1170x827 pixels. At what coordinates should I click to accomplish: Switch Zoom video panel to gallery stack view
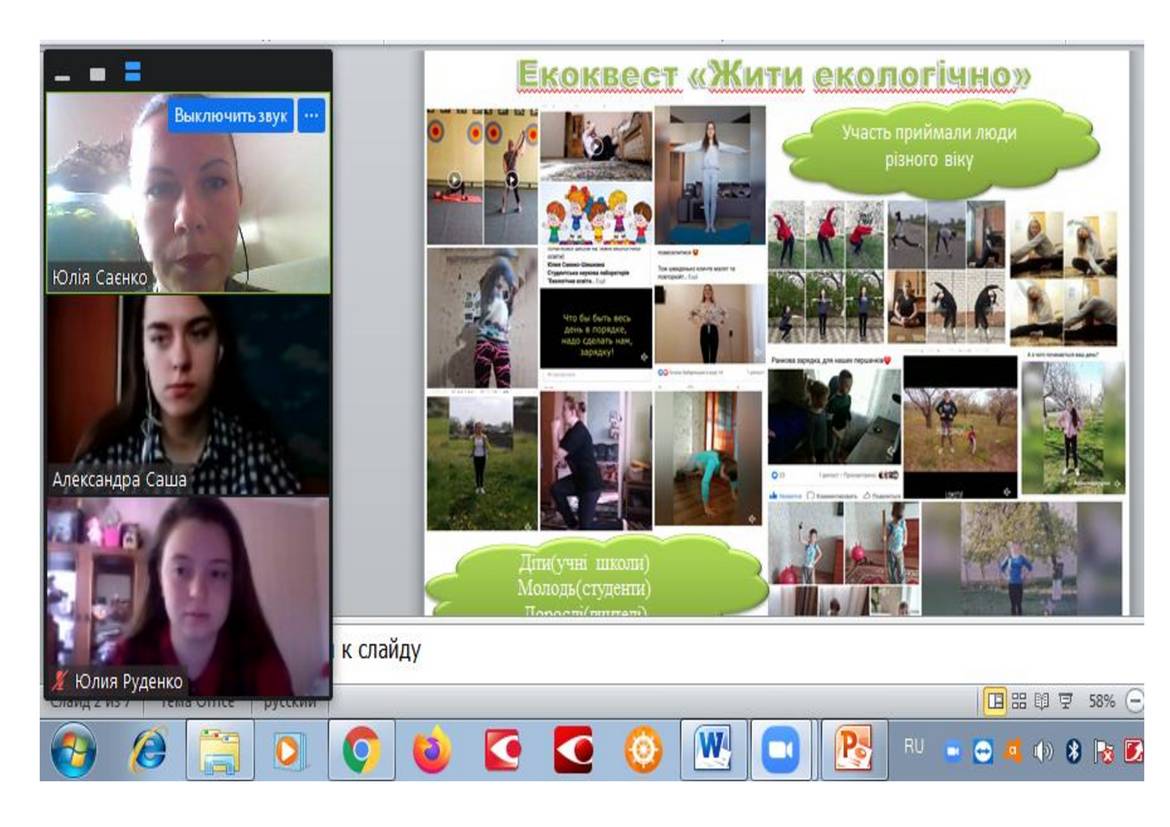pyautogui.click(x=133, y=73)
